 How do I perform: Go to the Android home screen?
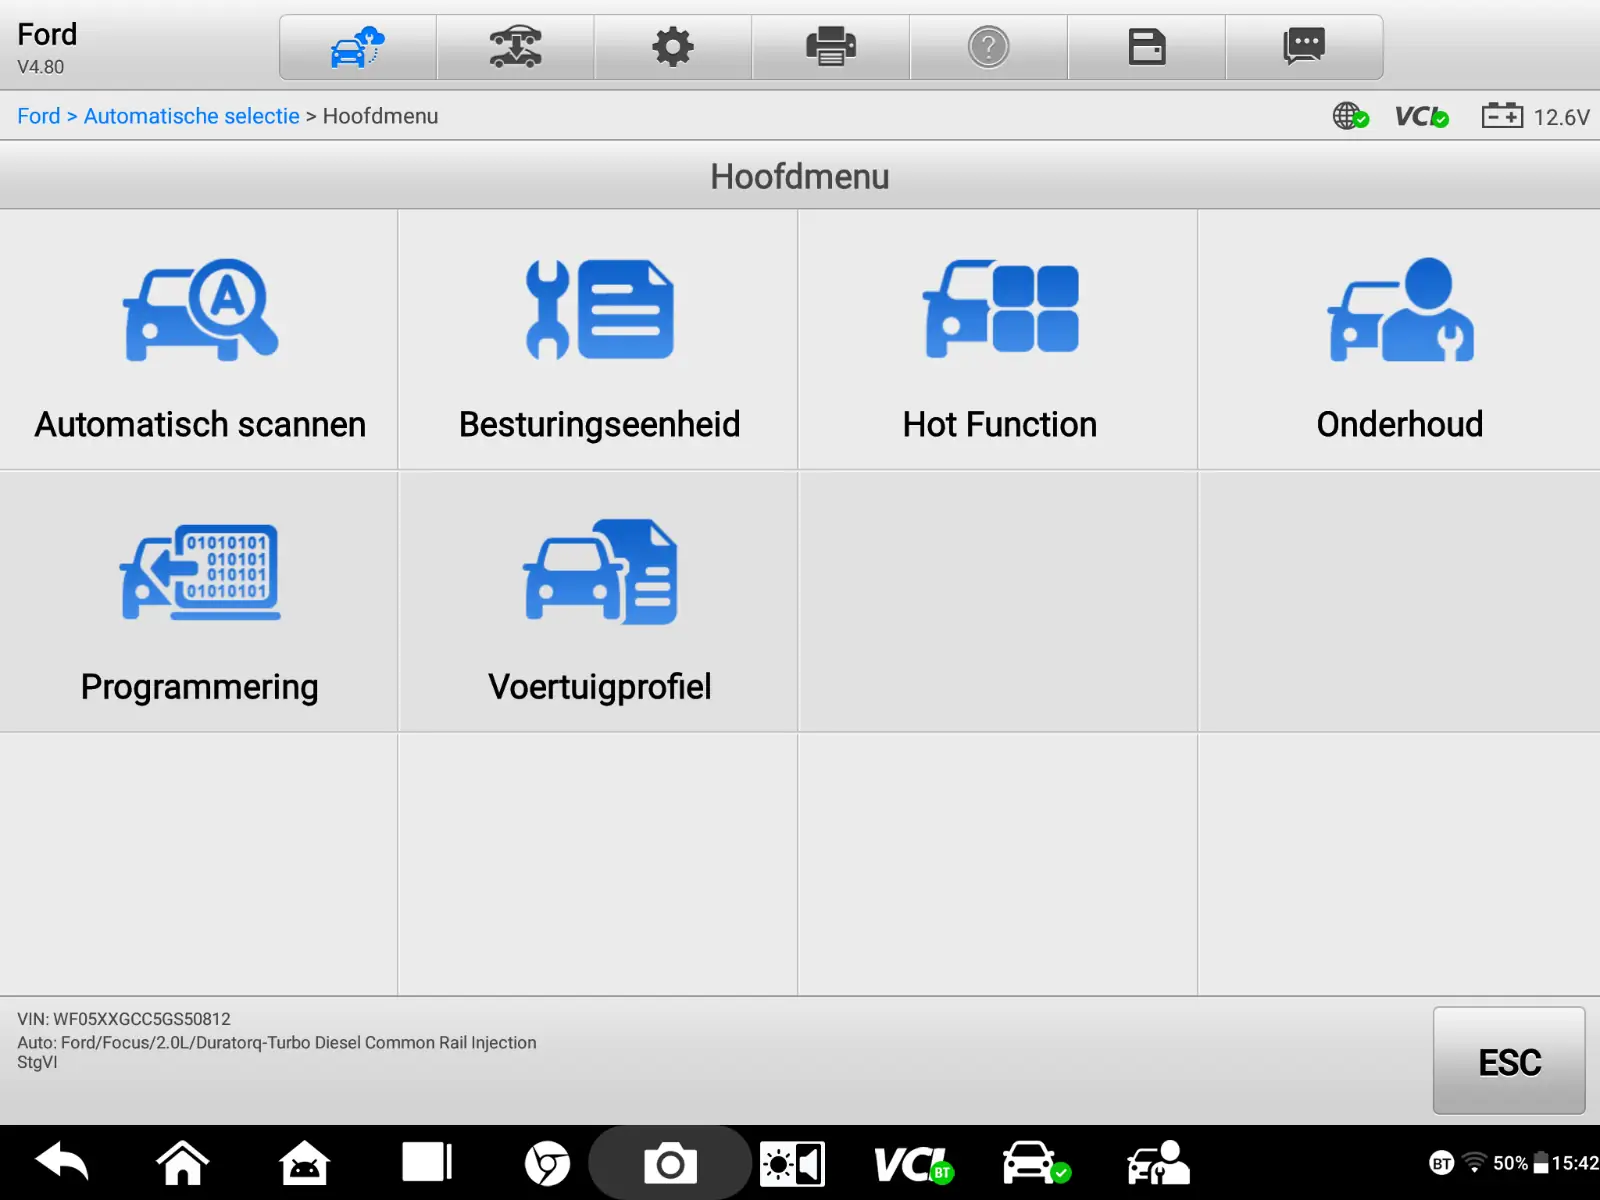183,1163
